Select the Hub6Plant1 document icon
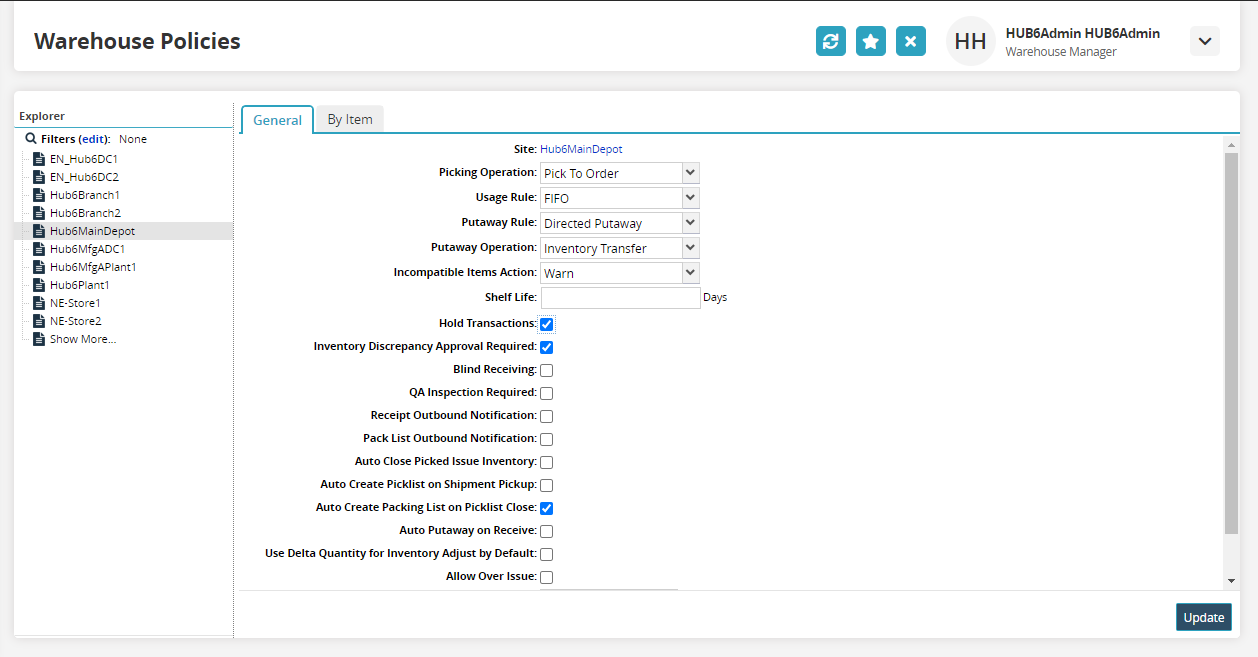Image resolution: width=1258 pixels, height=657 pixels. click(39, 285)
